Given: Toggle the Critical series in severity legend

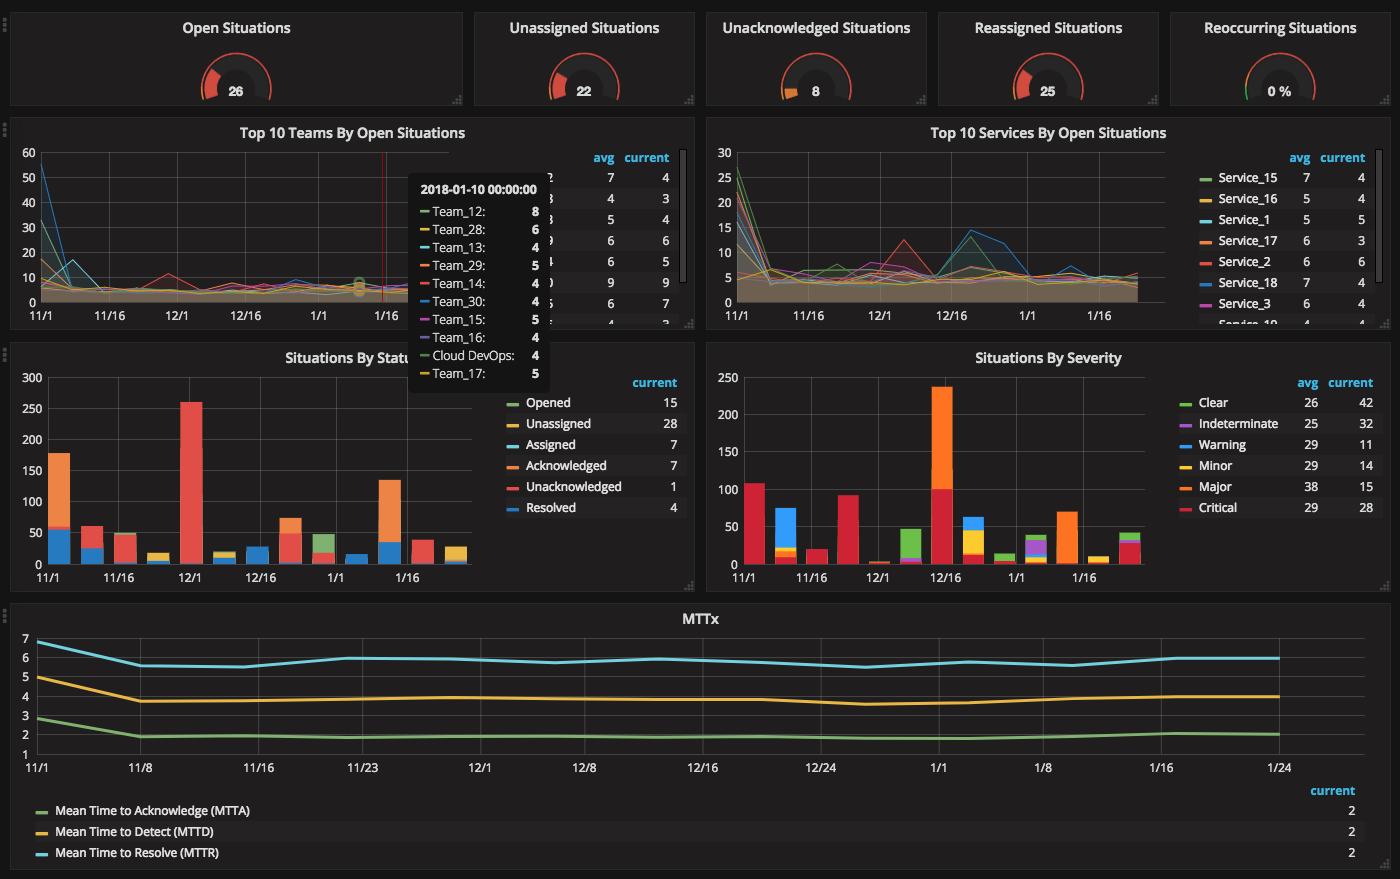Looking at the screenshot, I should point(1217,508).
